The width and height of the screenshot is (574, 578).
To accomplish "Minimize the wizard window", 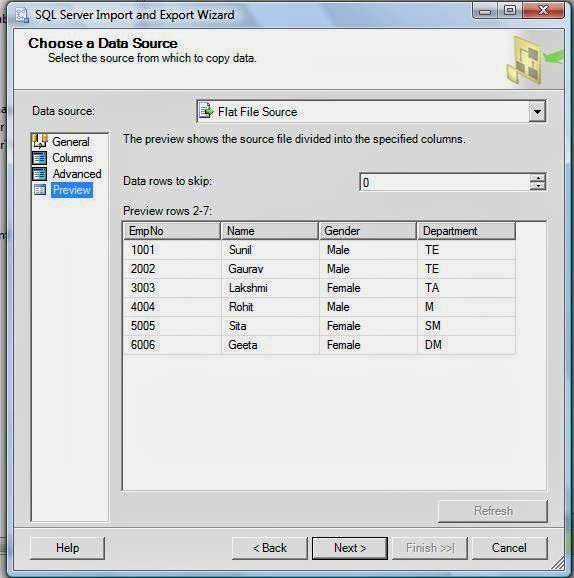I will [x=485, y=11].
